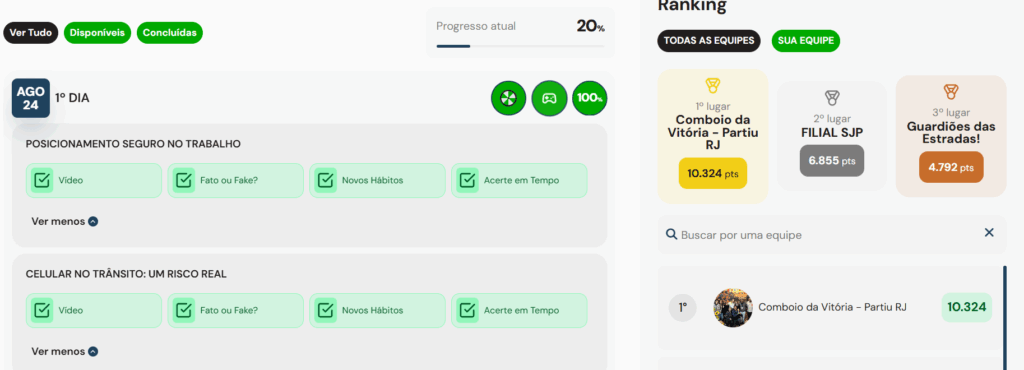Screen dimensions: 1024x370
Task: Check Fato ou Fake? in Posicionamento Seguro
Action: click(x=235, y=180)
